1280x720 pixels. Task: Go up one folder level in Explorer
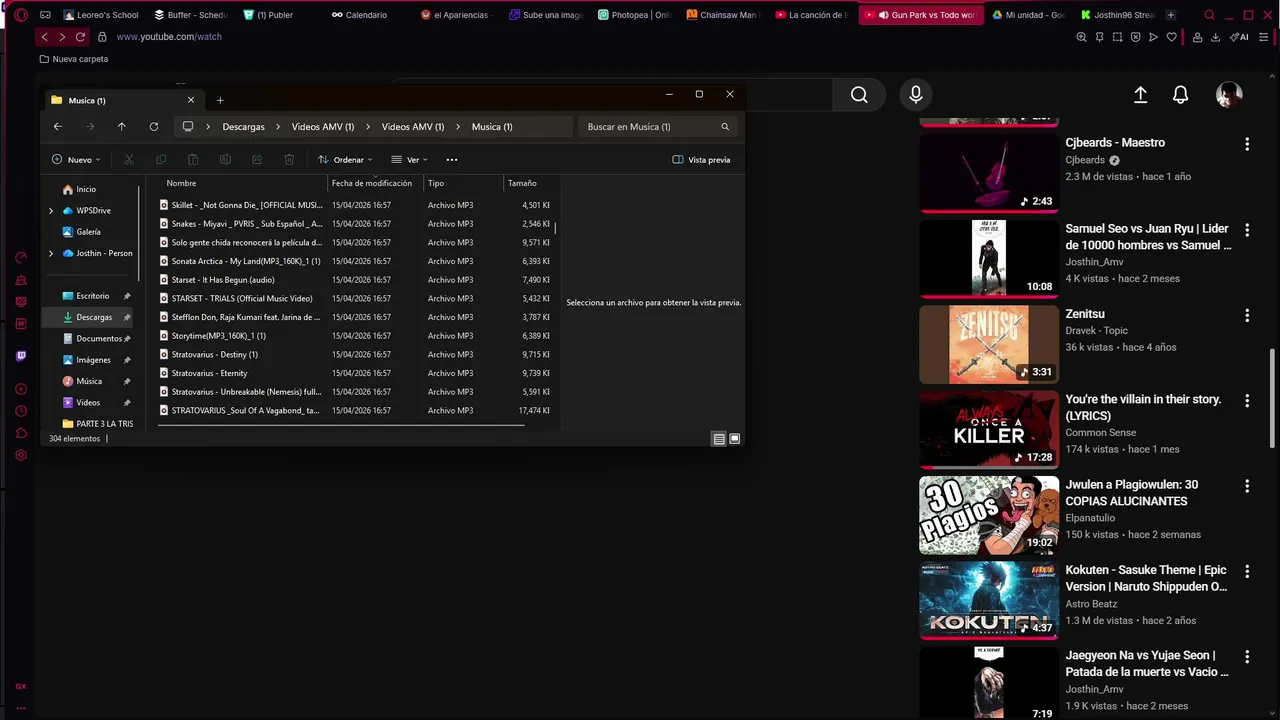[122, 127]
